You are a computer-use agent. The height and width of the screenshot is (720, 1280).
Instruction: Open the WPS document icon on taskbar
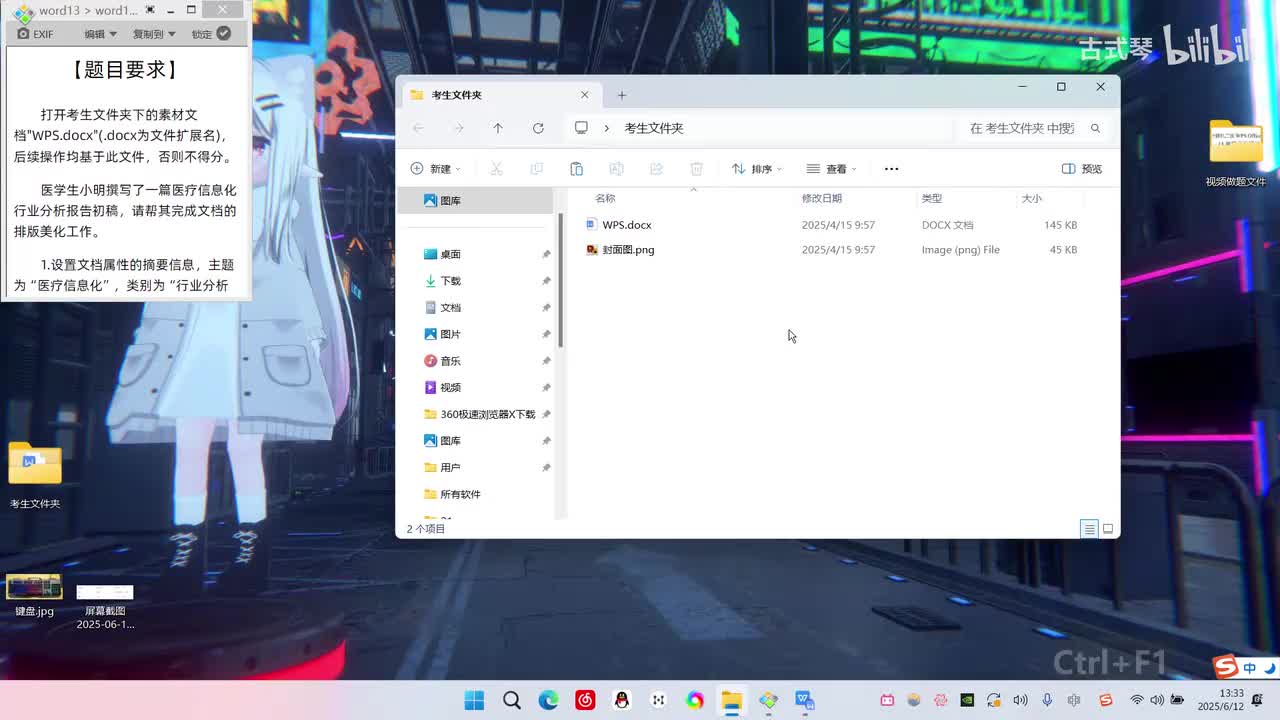tap(805, 700)
